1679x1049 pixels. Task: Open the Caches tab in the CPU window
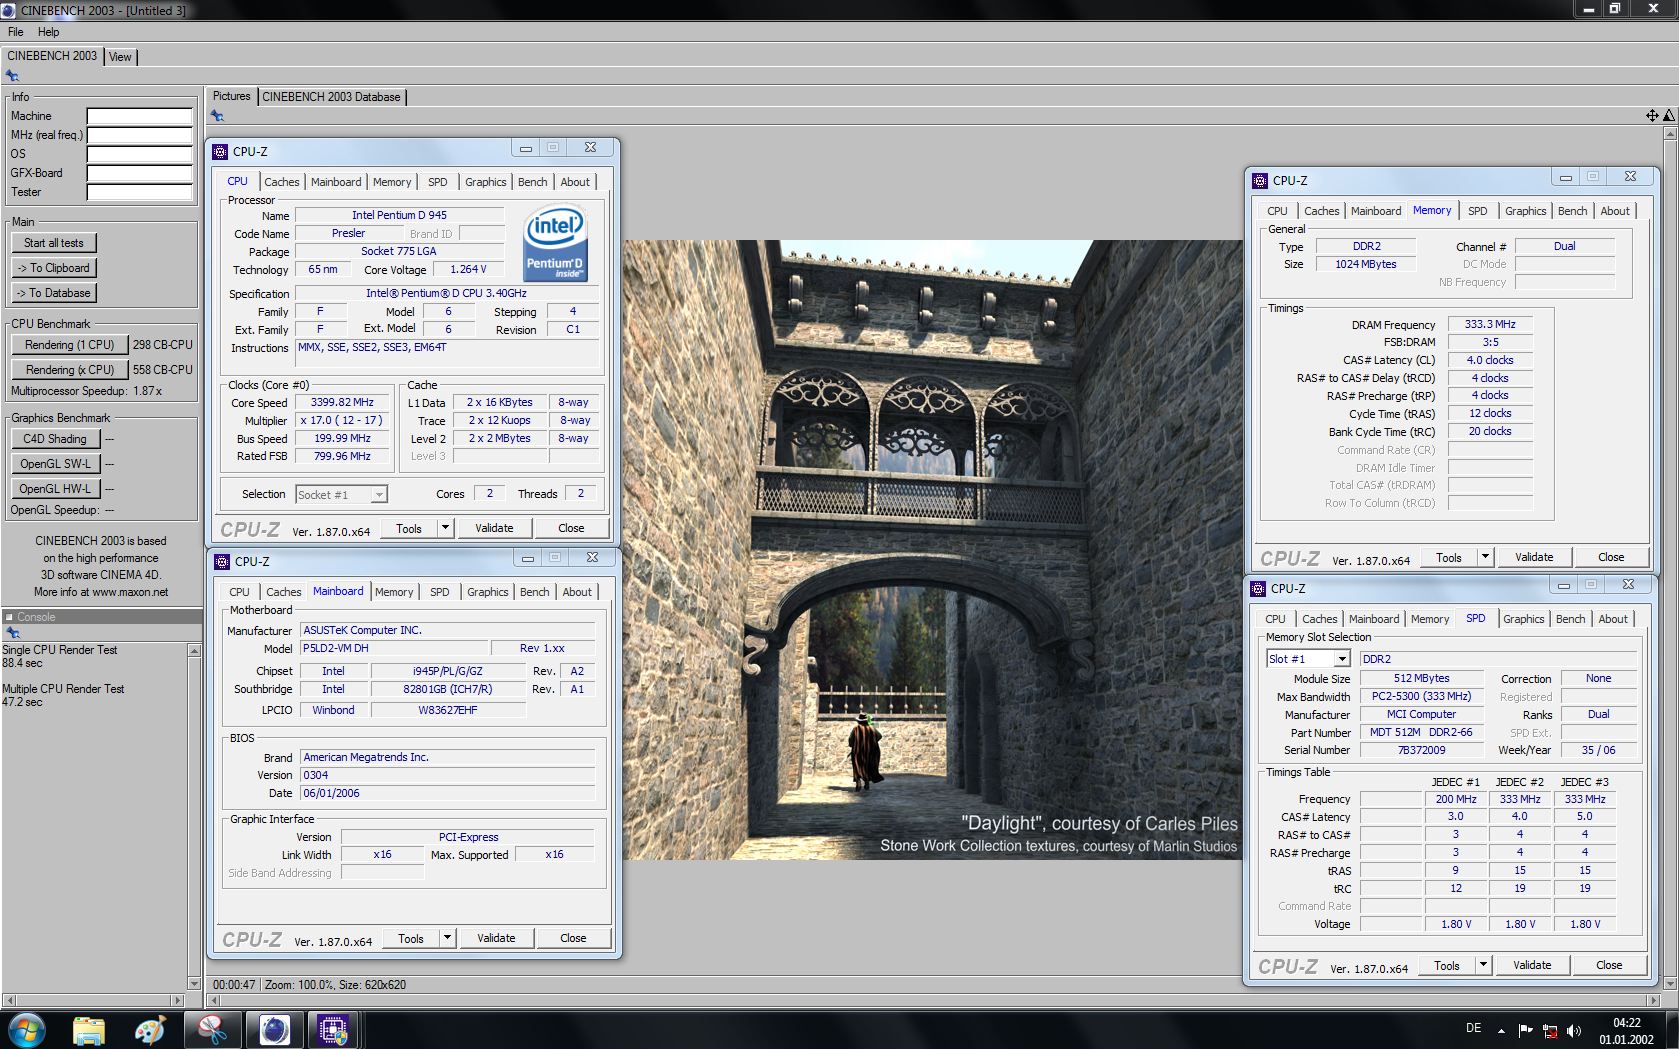click(281, 182)
